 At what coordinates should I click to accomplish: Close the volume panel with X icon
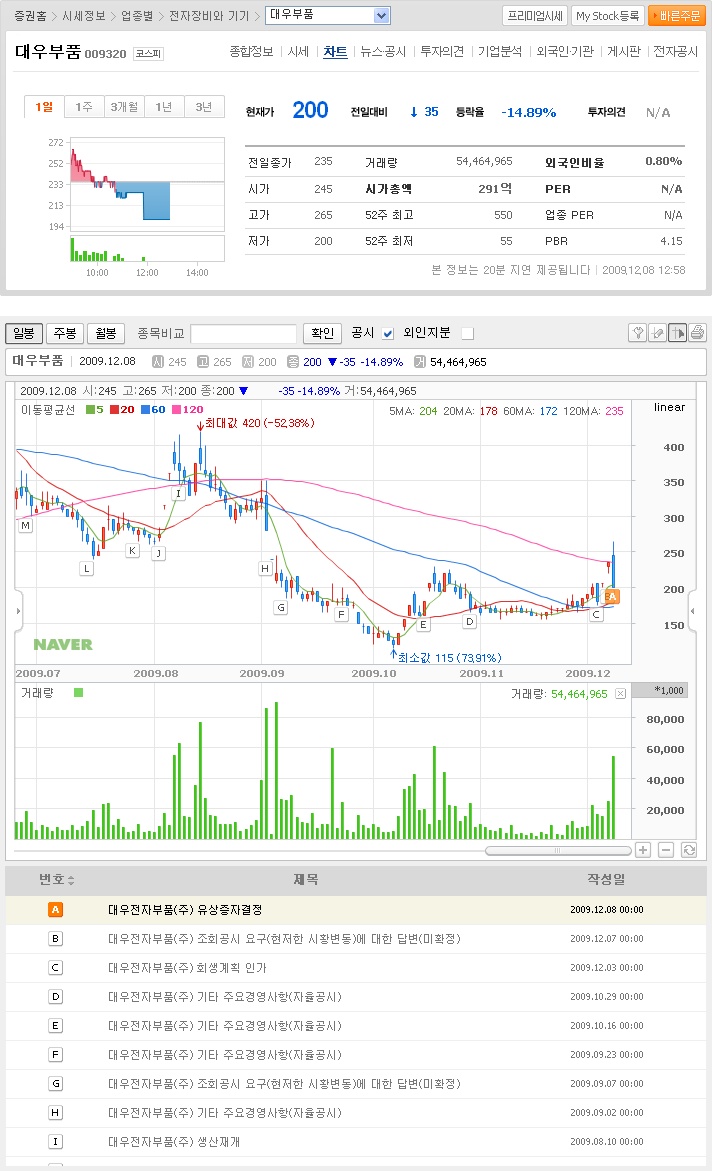point(620,694)
